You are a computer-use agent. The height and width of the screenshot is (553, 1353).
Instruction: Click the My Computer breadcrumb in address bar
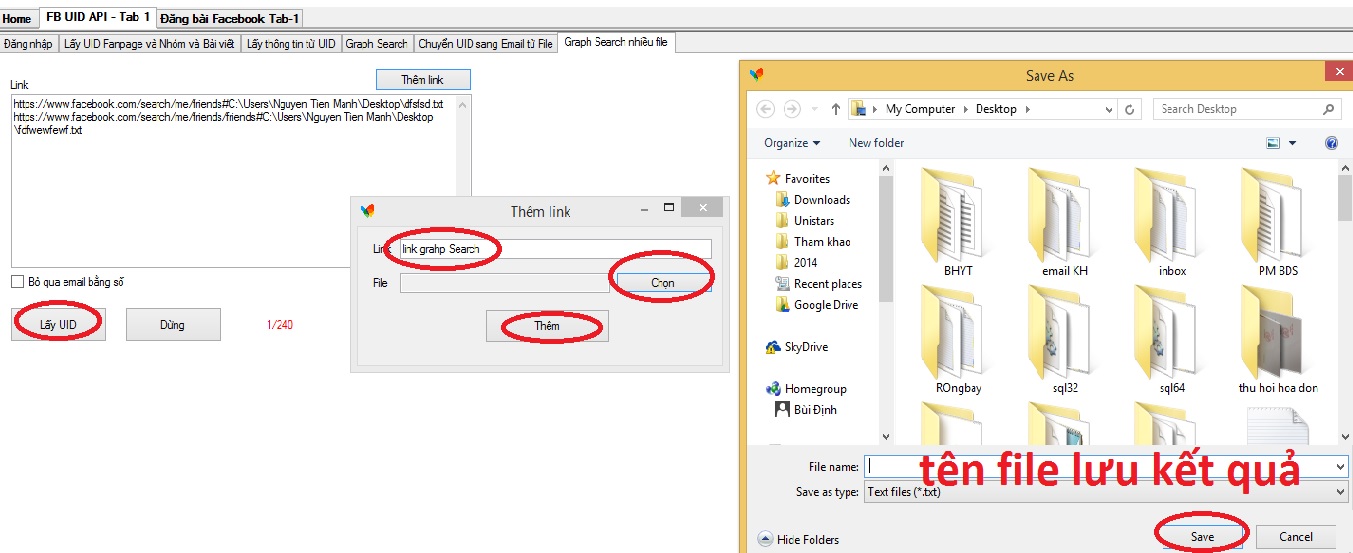tap(920, 109)
